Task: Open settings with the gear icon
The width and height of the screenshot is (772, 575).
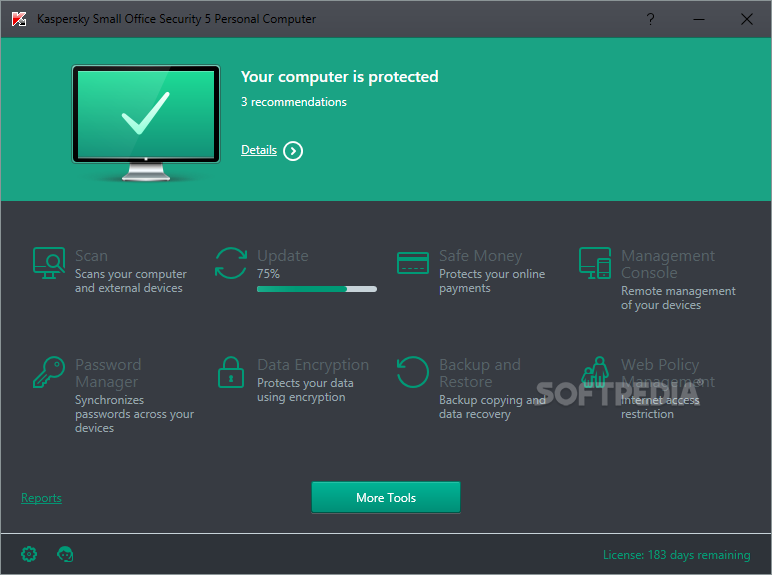Action: pos(29,554)
